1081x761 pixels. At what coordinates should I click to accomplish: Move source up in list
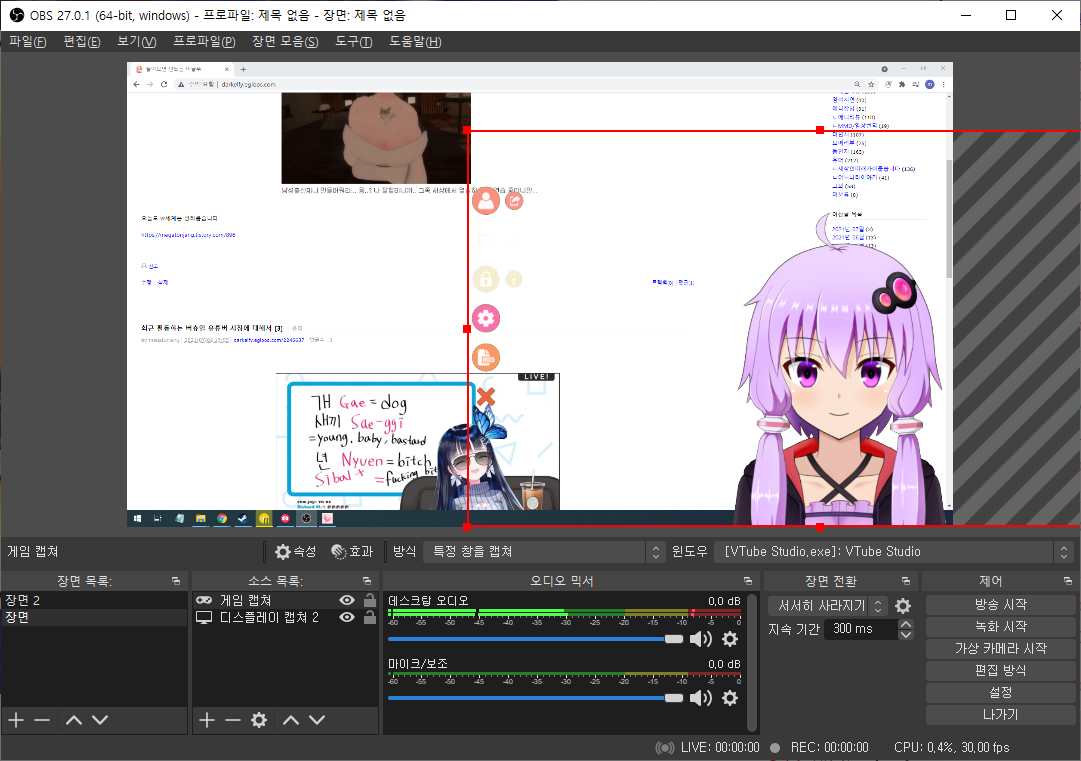tap(291, 720)
